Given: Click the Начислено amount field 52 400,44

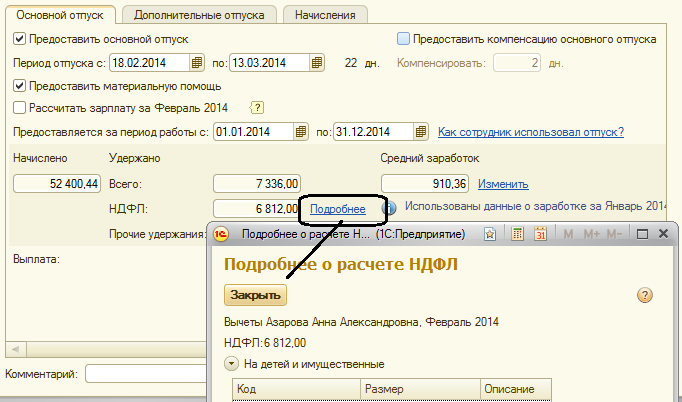Looking at the screenshot, I should (x=57, y=184).
